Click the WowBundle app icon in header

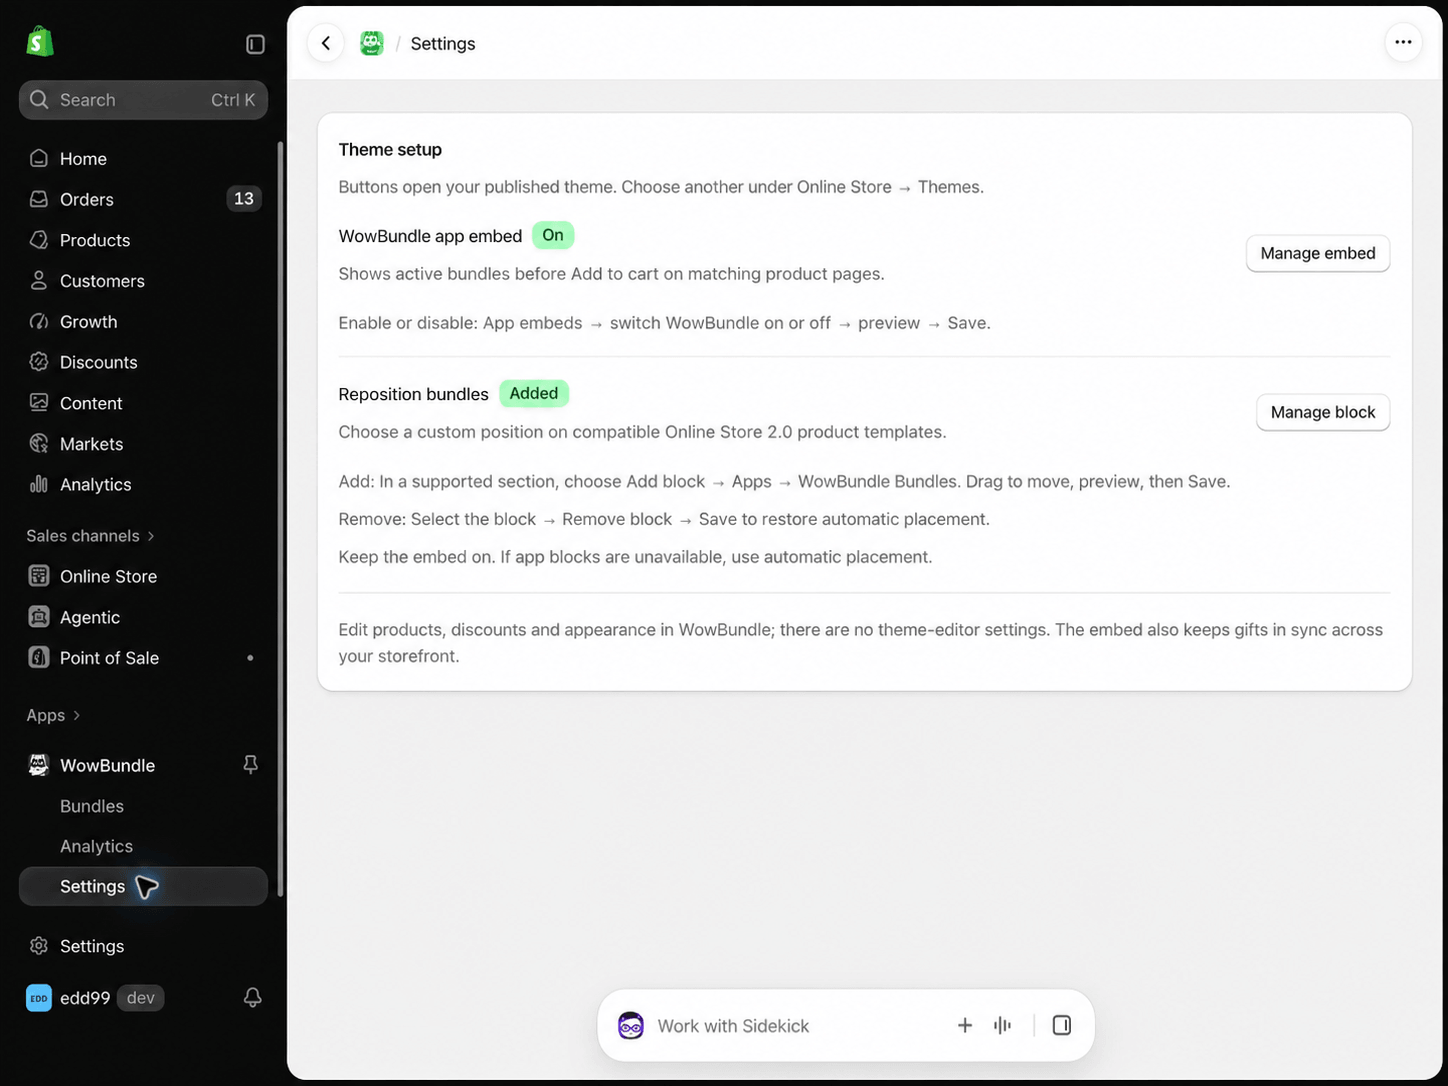point(372,43)
